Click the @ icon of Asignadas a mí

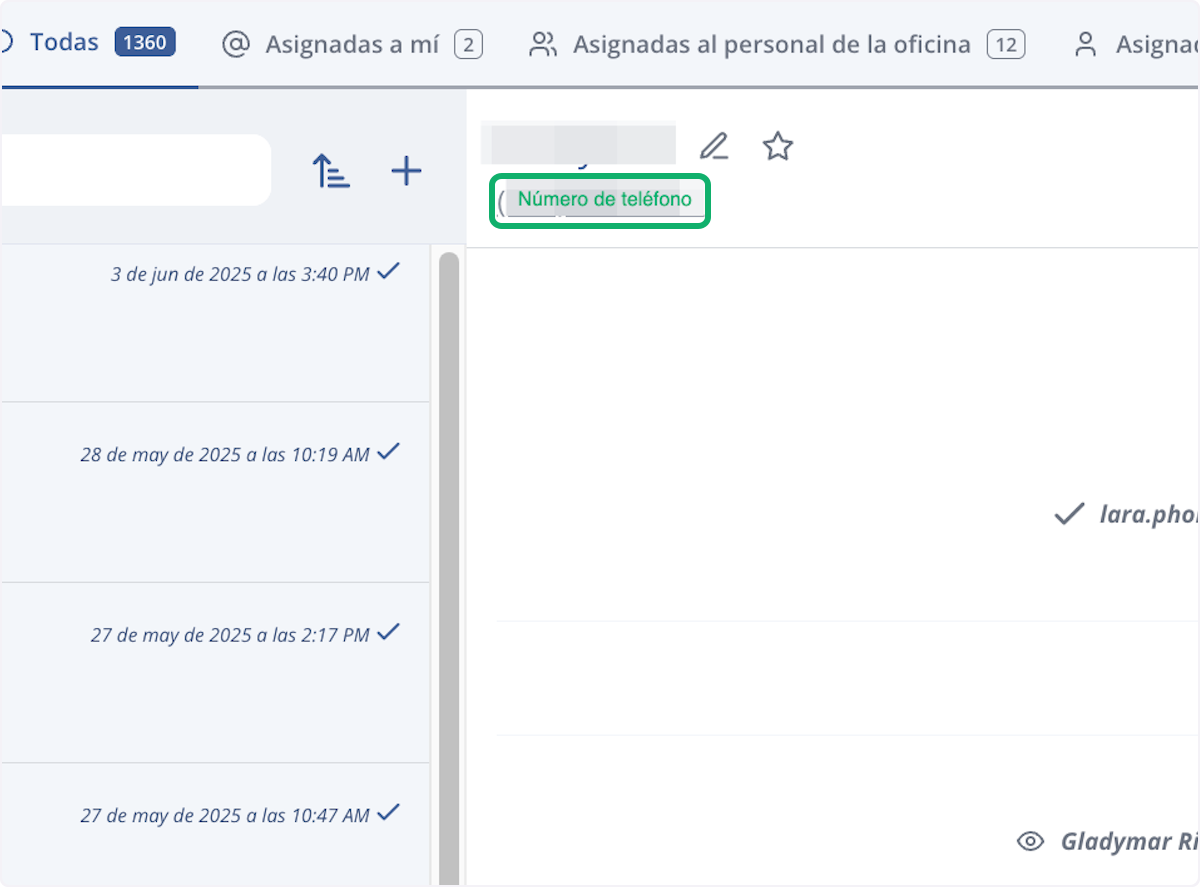pos(236,45)
